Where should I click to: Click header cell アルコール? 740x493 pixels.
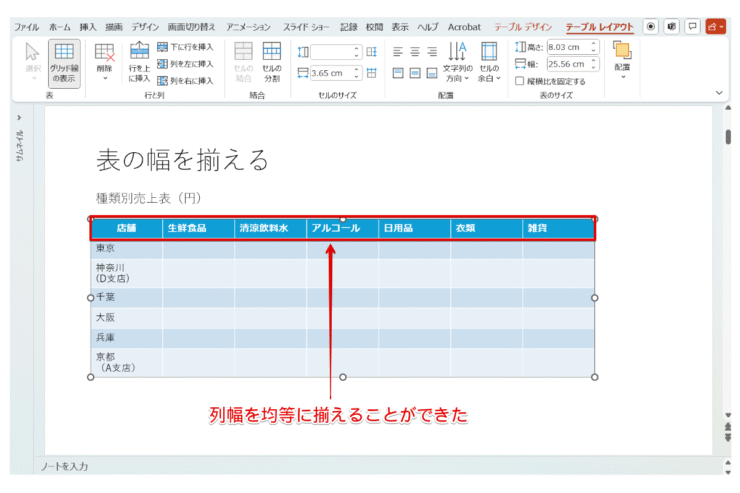coord(343,228)
